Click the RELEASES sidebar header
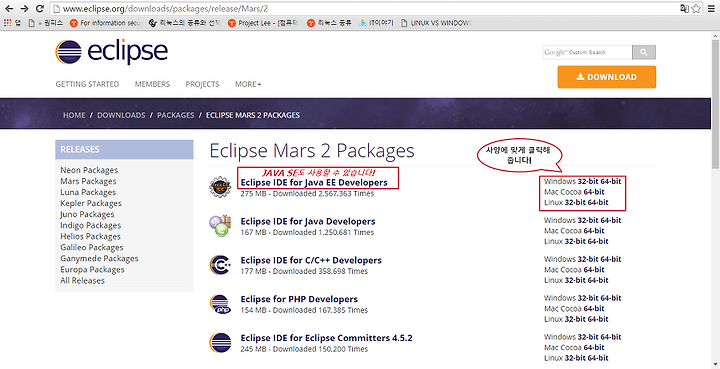 click(x=124, y=150)
